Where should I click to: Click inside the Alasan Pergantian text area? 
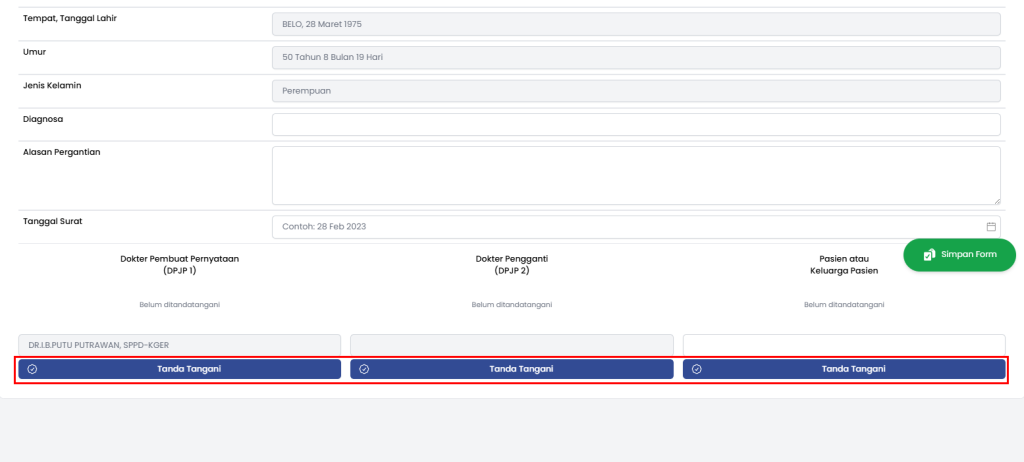coord(636,175)
